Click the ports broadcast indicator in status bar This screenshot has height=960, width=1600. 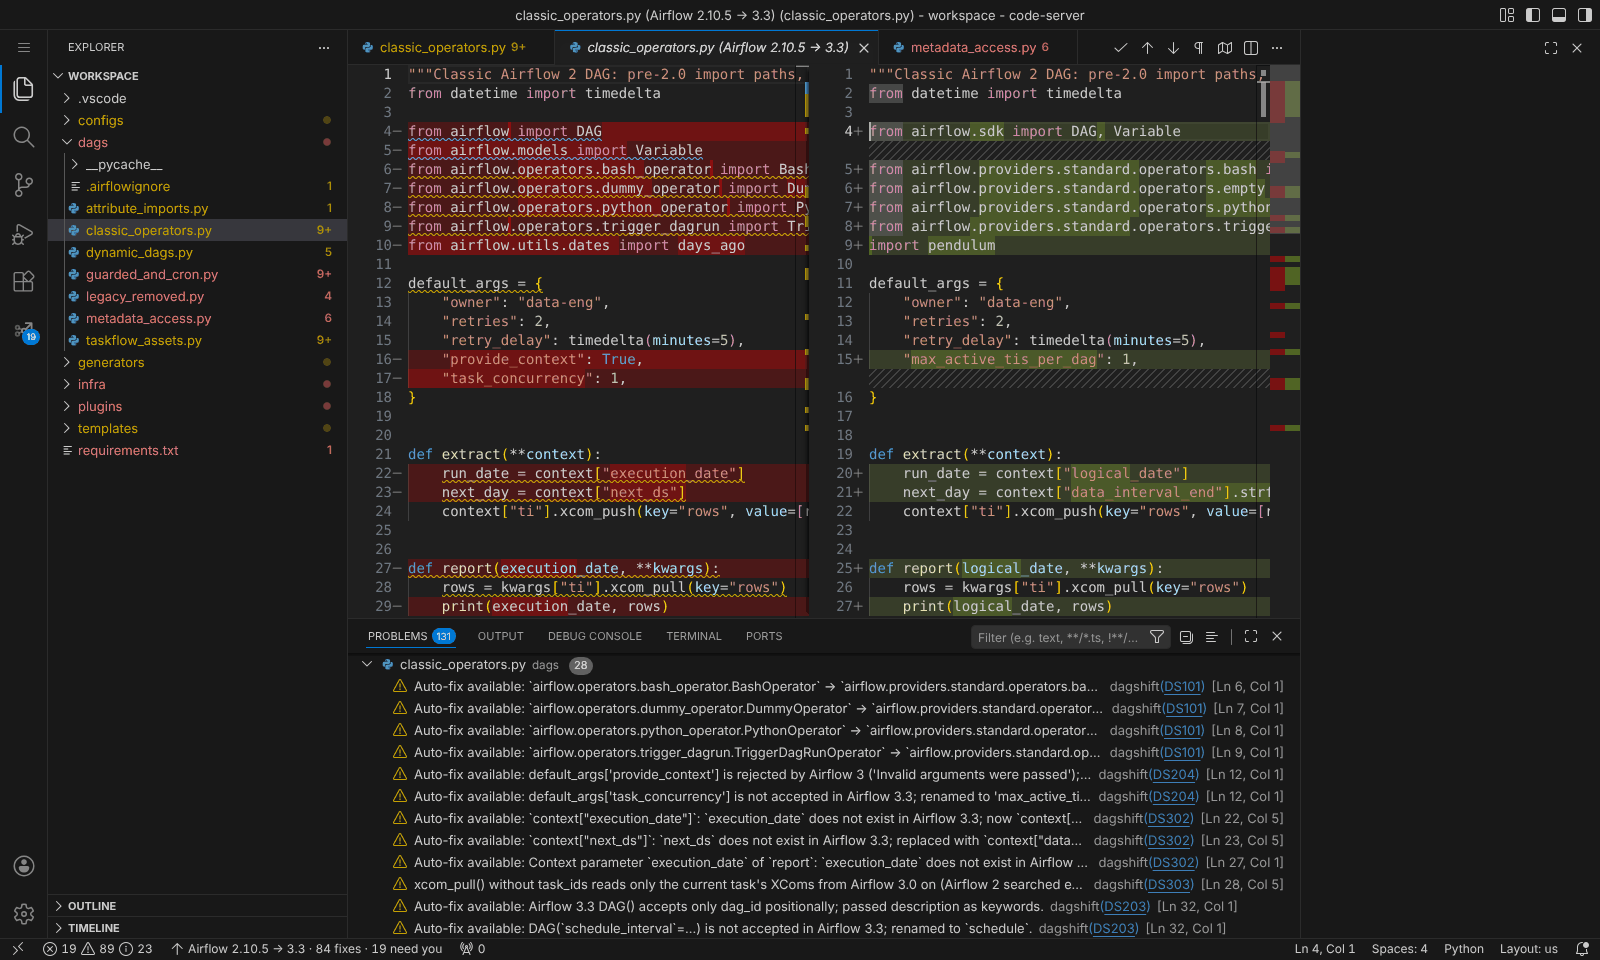pos(472,949)
